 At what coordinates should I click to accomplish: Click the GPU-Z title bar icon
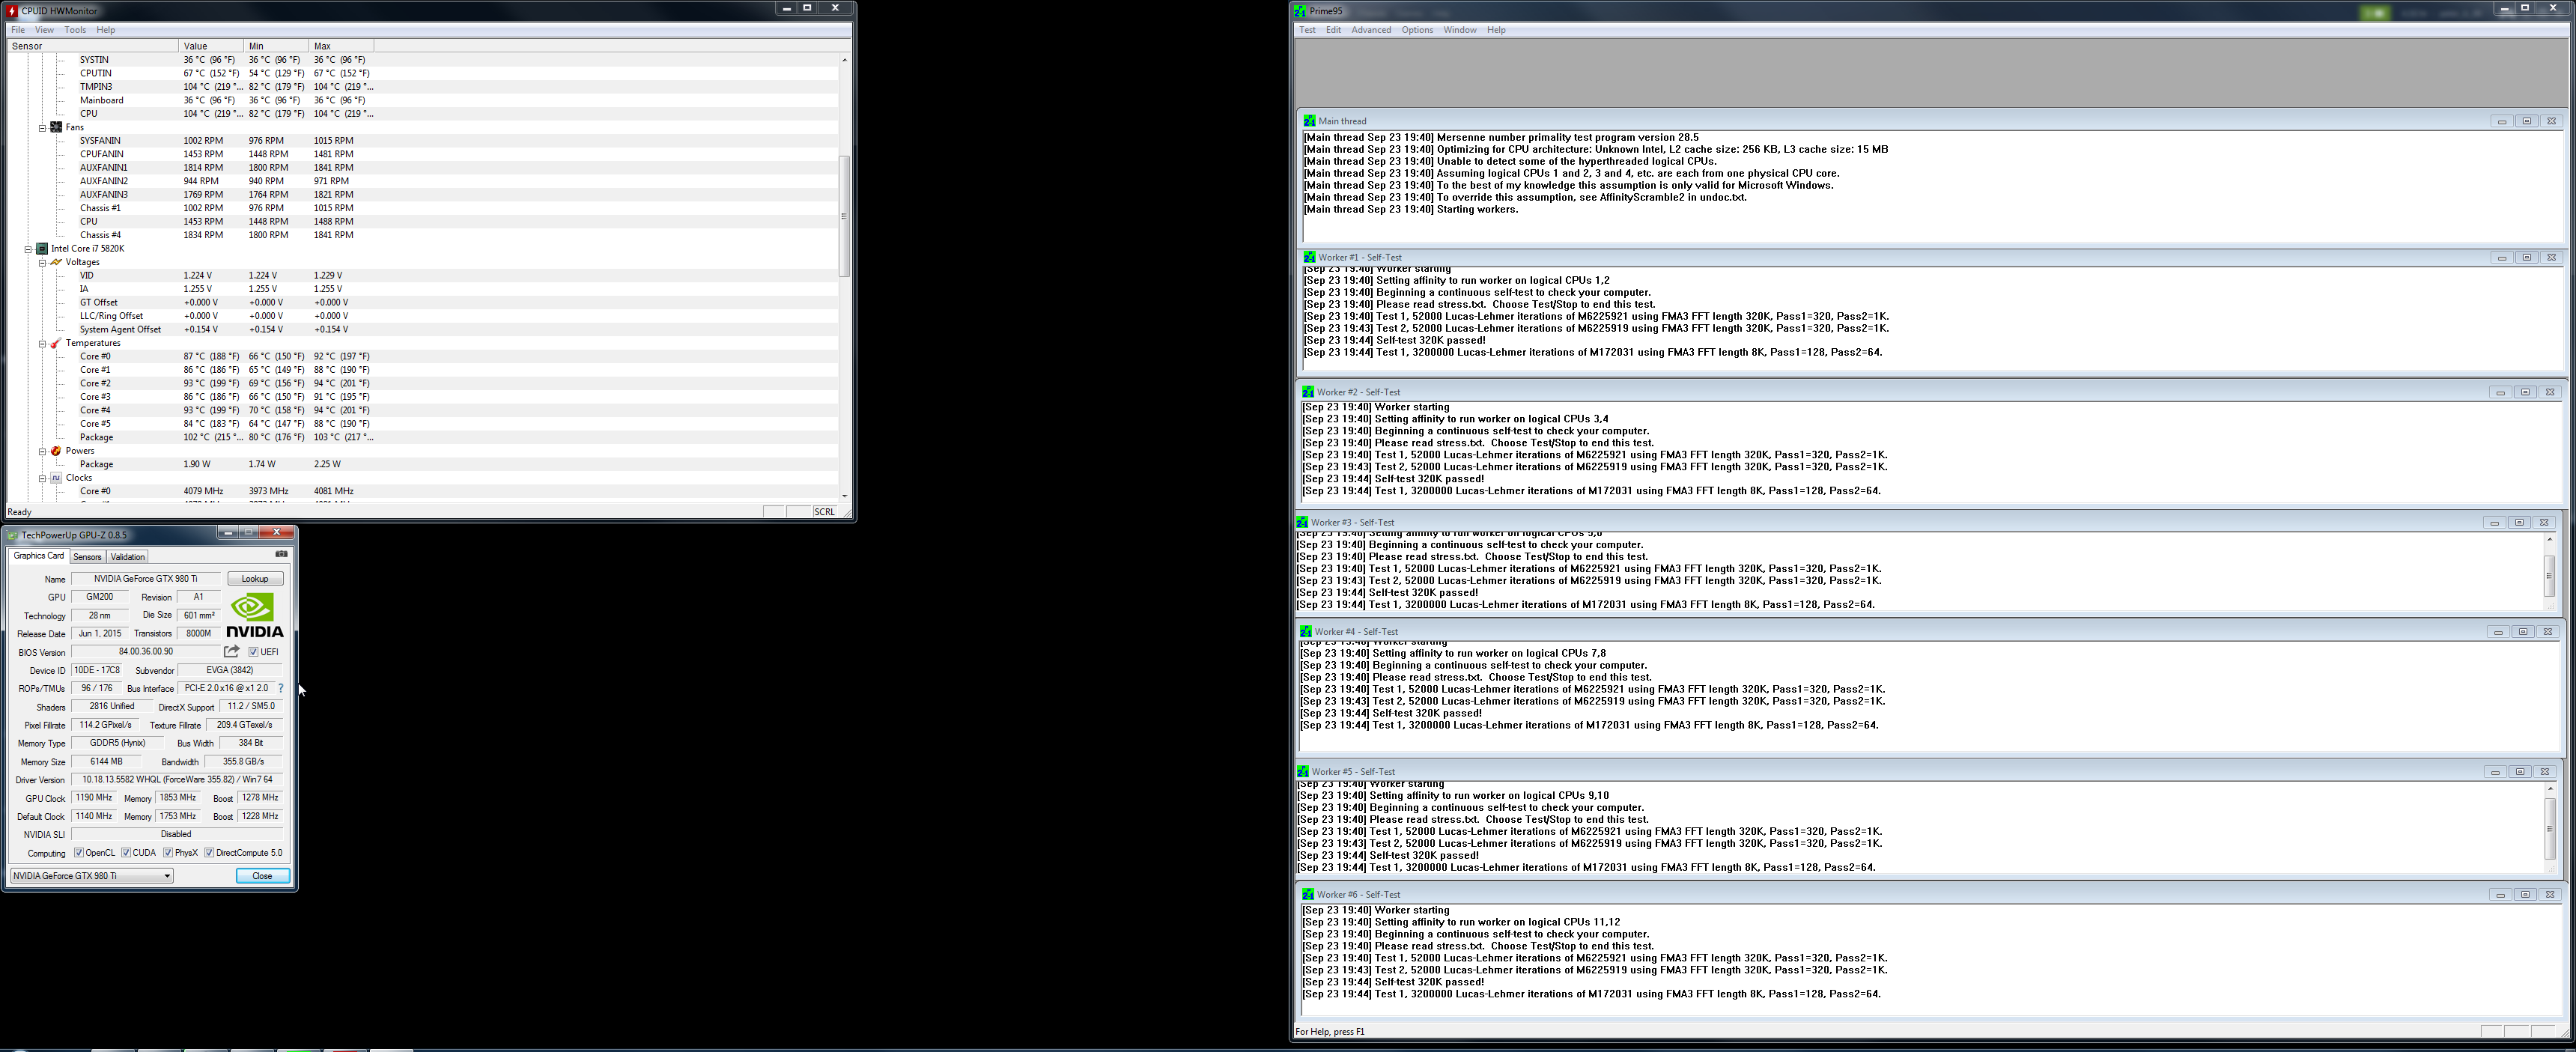click(13, 535)
